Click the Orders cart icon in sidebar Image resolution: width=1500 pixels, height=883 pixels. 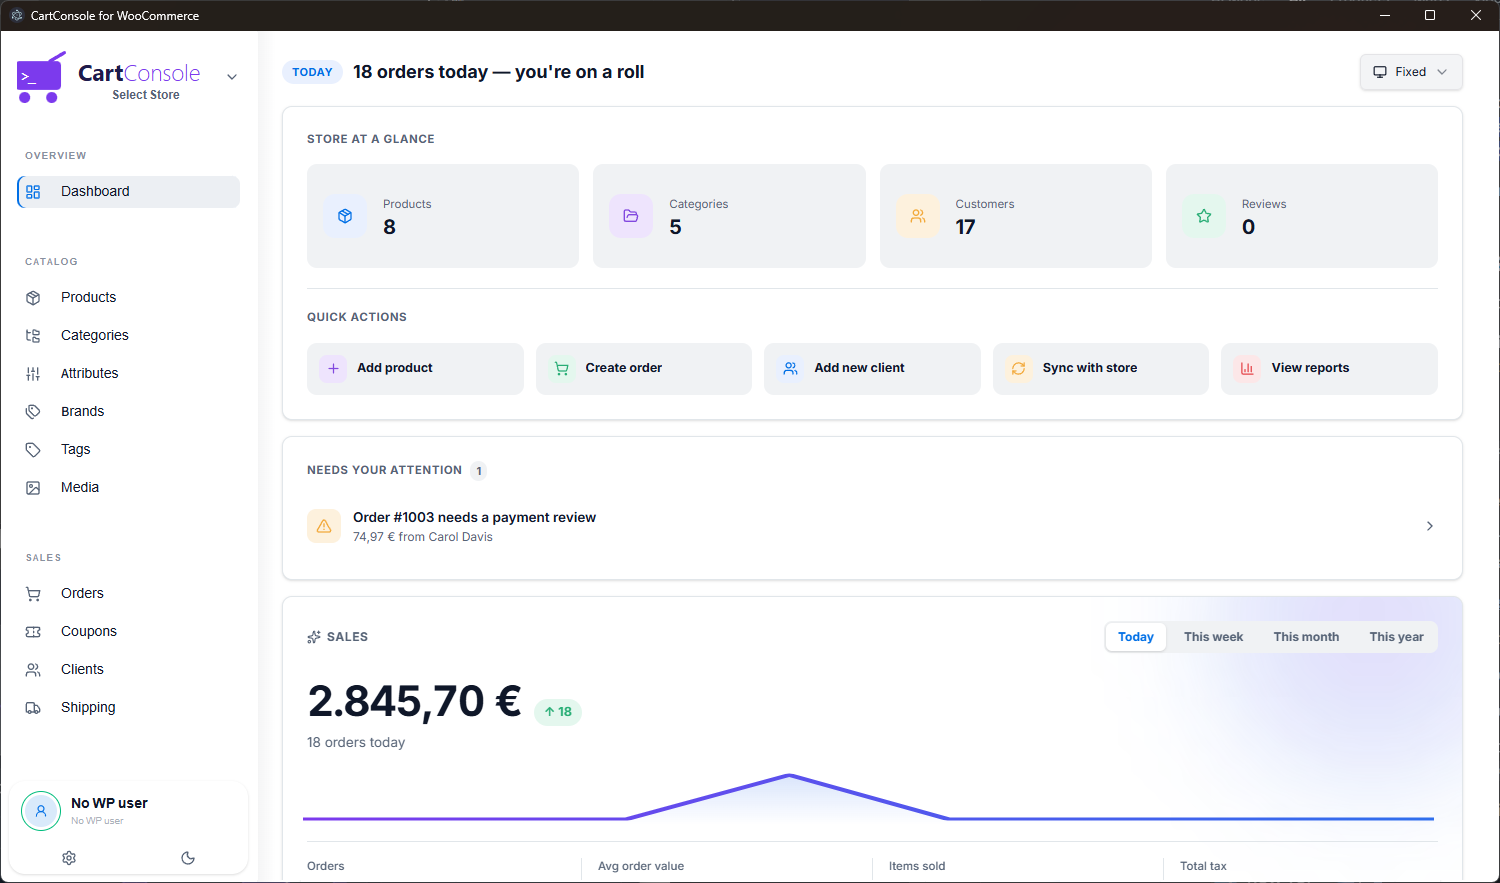pyautogui.click(x=33, y=594)
